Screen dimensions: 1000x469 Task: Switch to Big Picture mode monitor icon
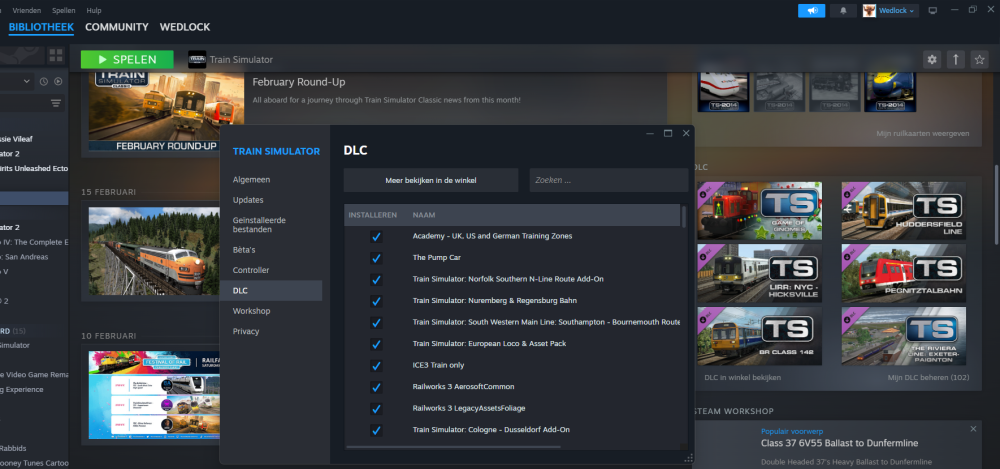(933, 10)
